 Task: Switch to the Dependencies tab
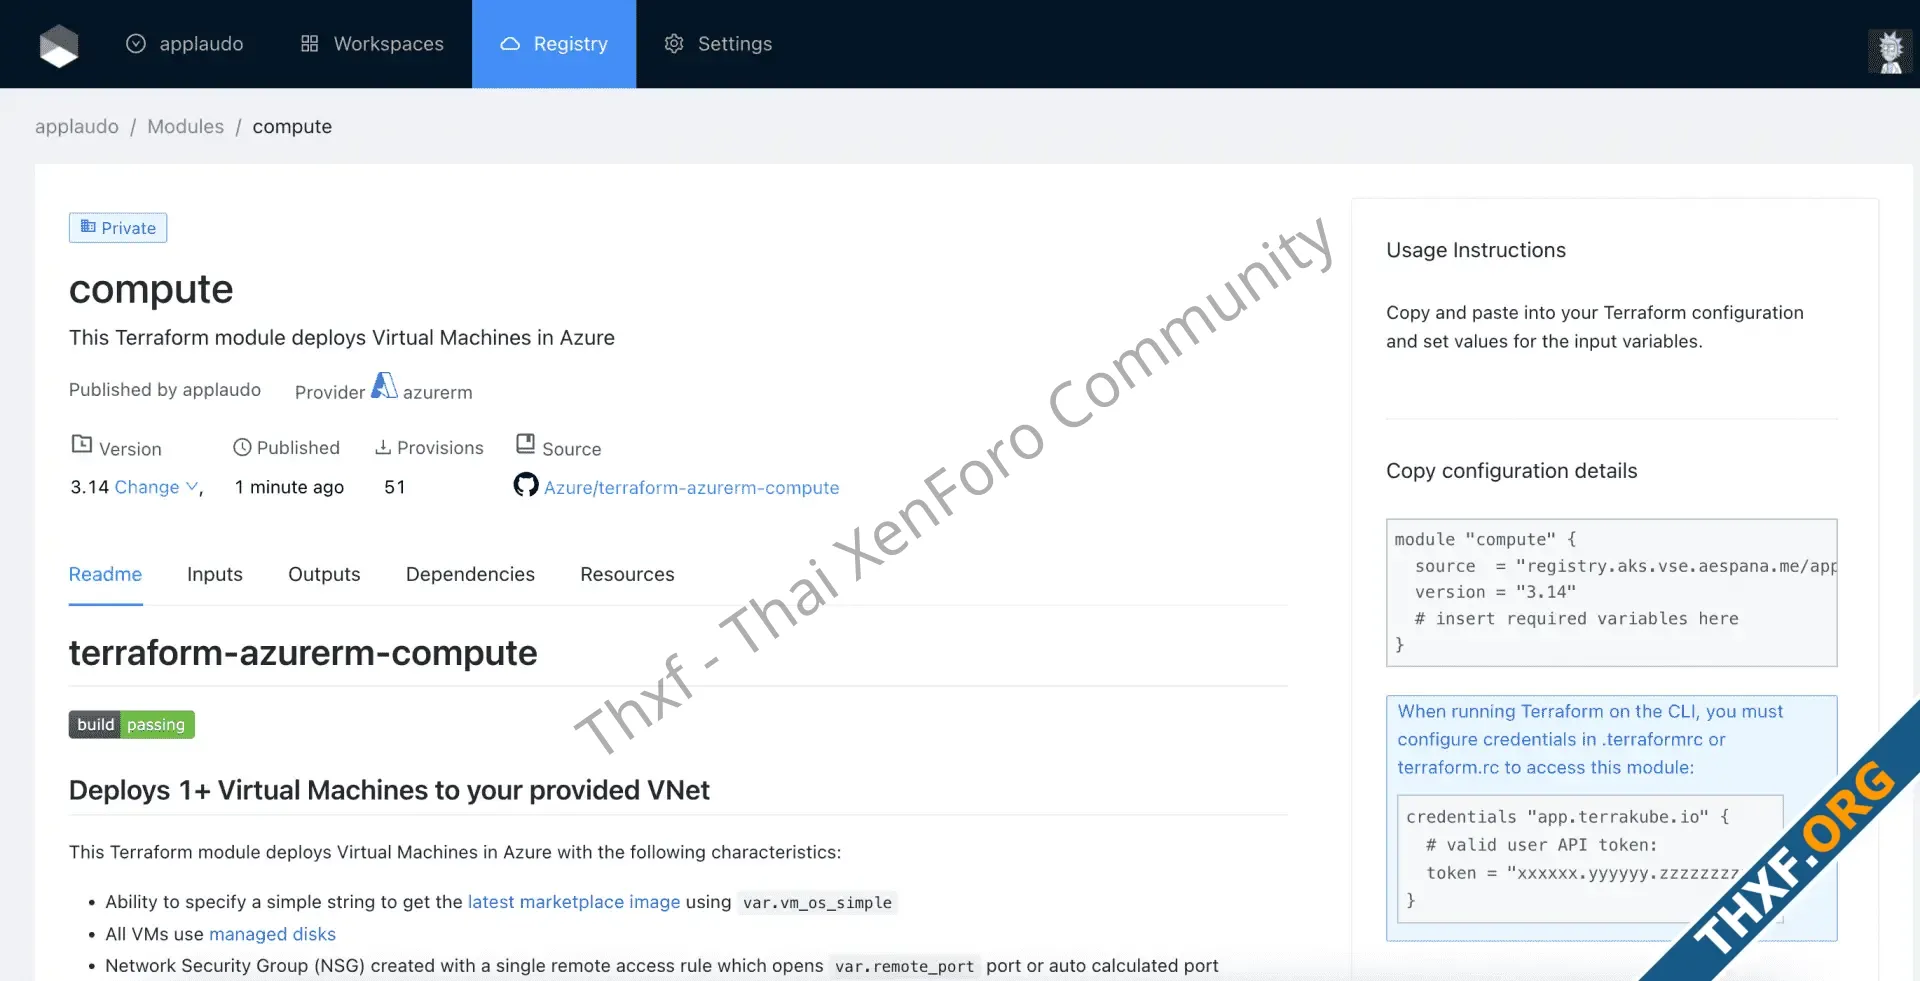[470, 574]
